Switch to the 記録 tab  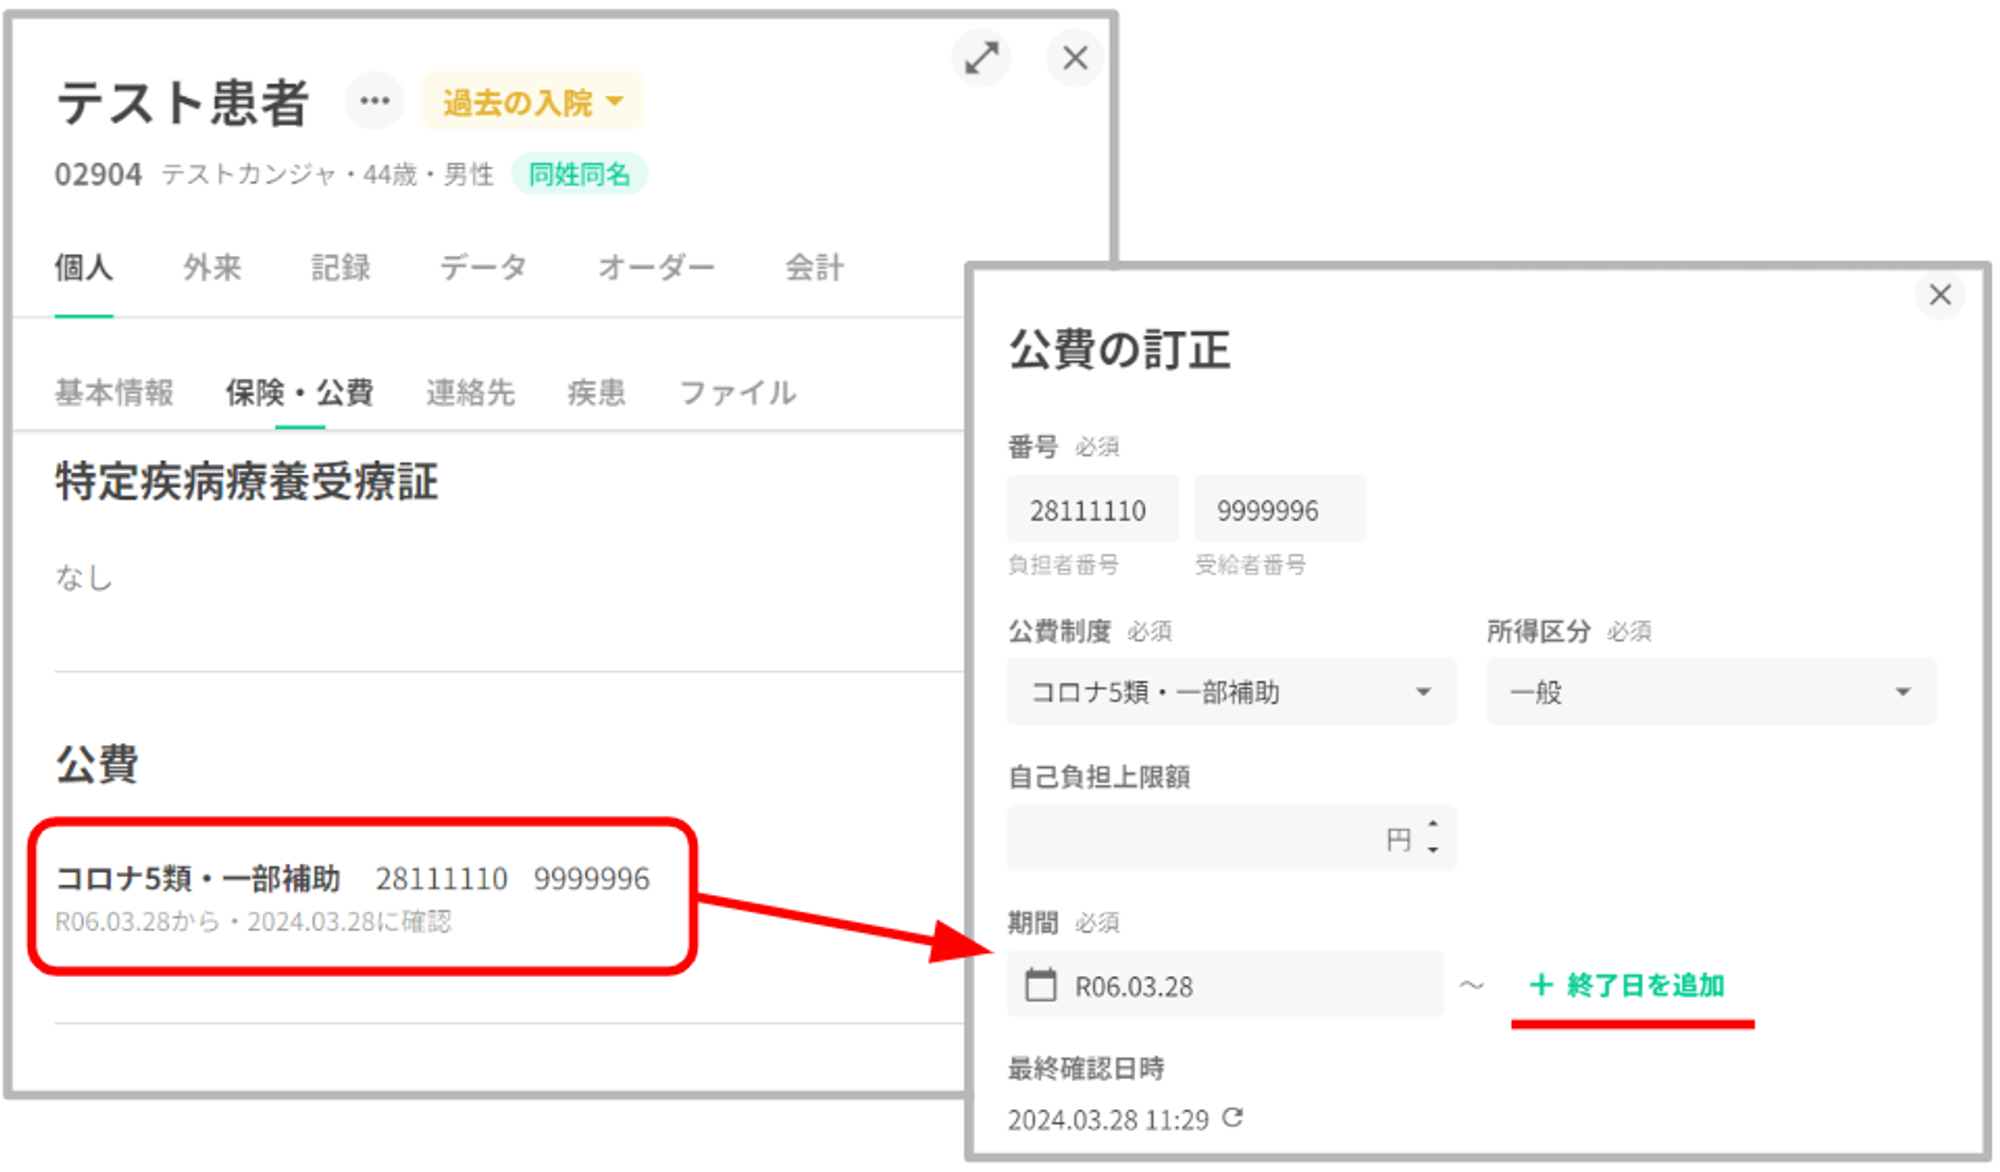click(340, 268)
